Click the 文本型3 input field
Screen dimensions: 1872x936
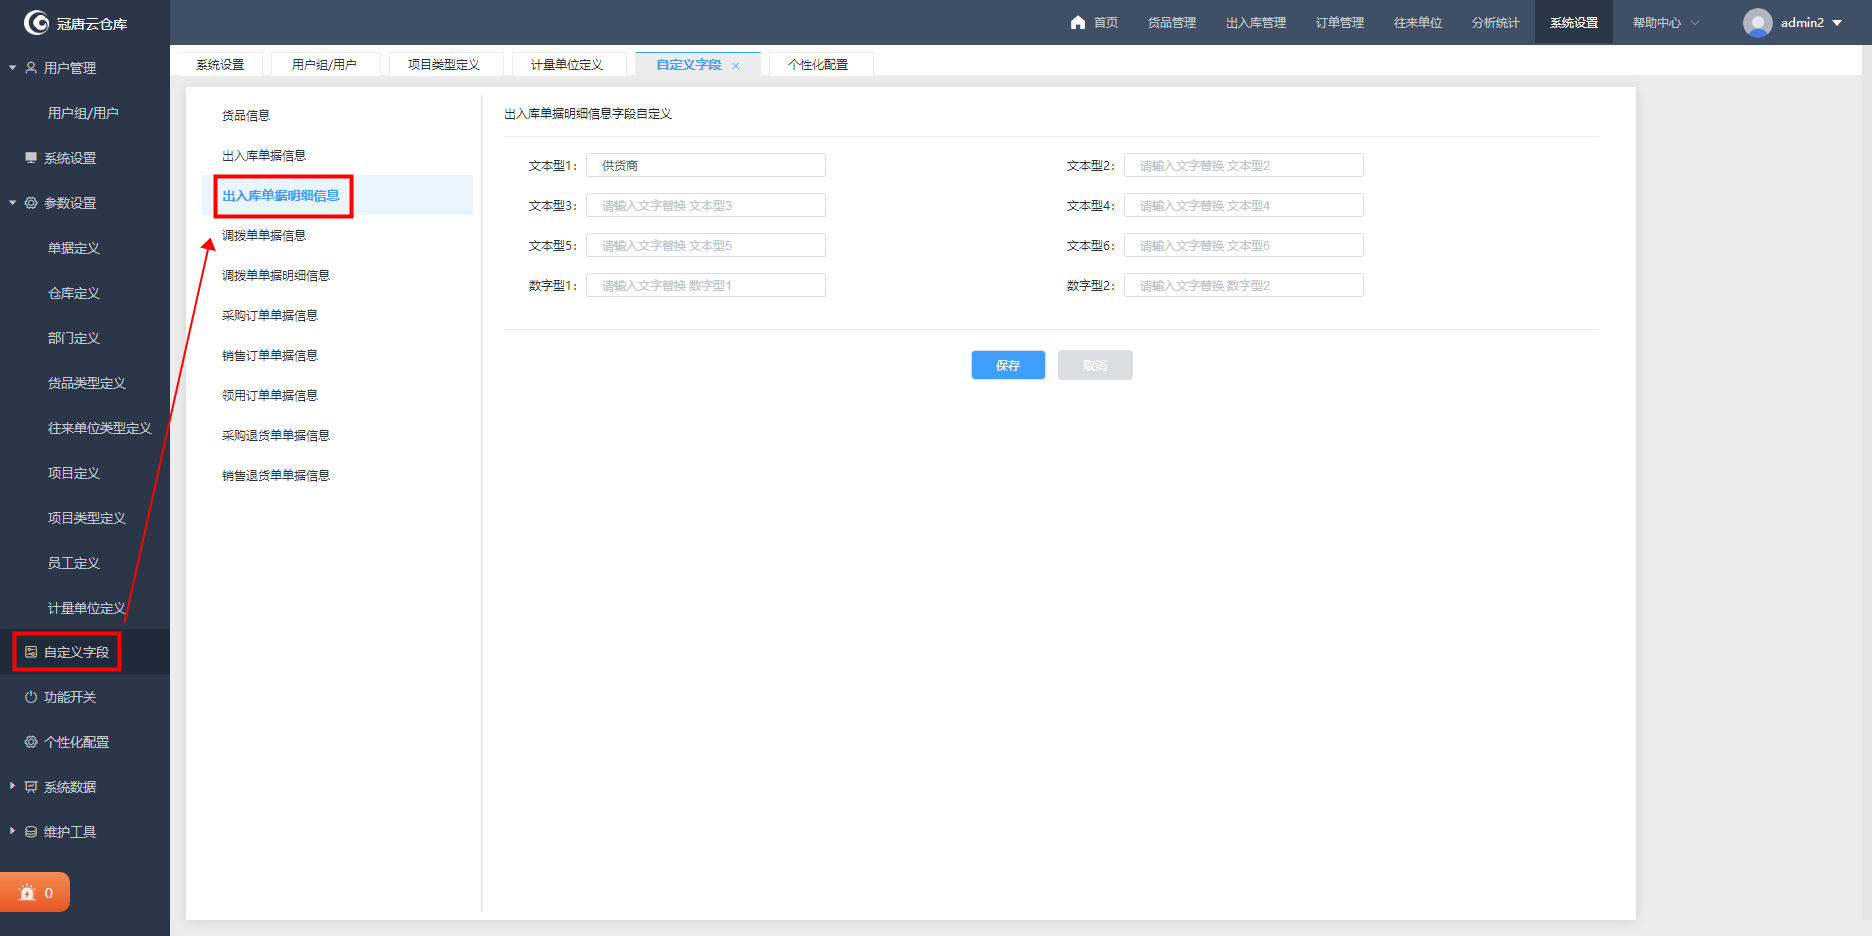(706, 205)
